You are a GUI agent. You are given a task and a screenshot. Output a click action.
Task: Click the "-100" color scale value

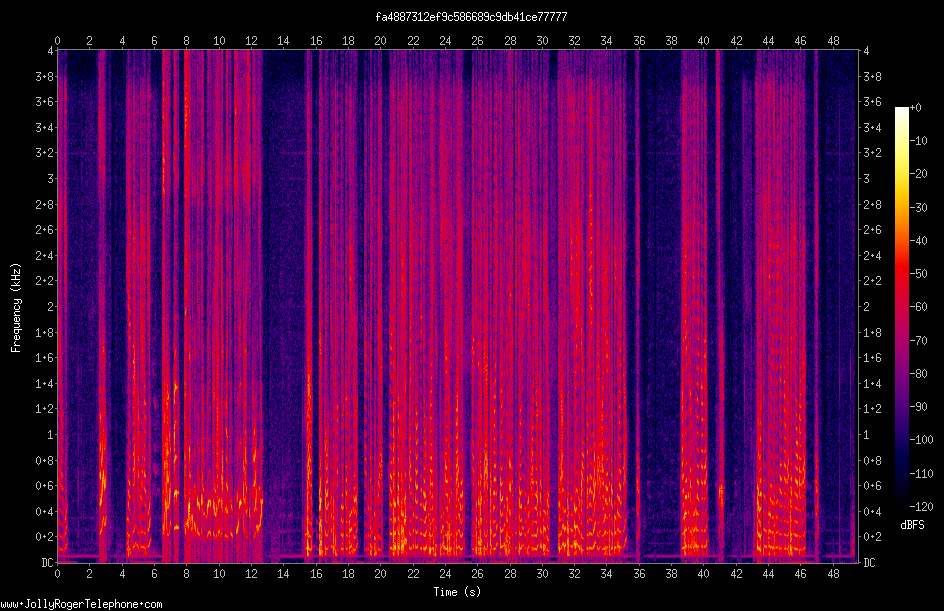click(922, 440)
